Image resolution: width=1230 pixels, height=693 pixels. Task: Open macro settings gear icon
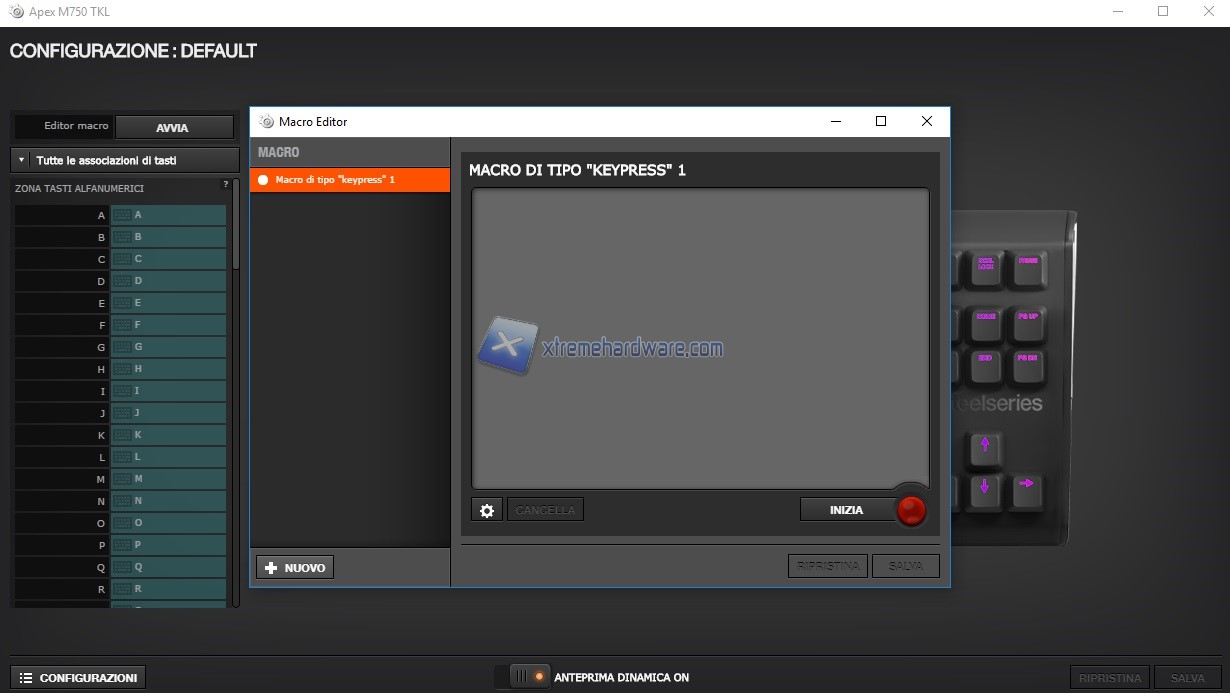coord(487,510)
